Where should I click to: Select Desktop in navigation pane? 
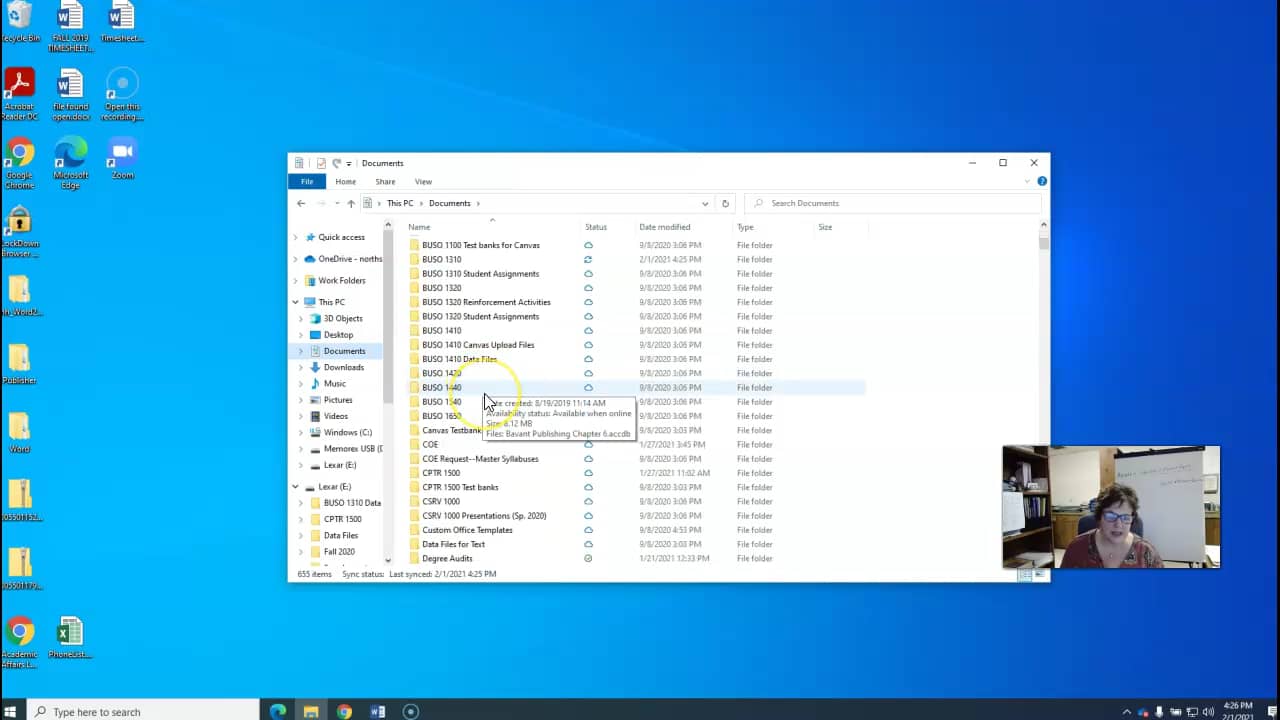click(338, 335)
